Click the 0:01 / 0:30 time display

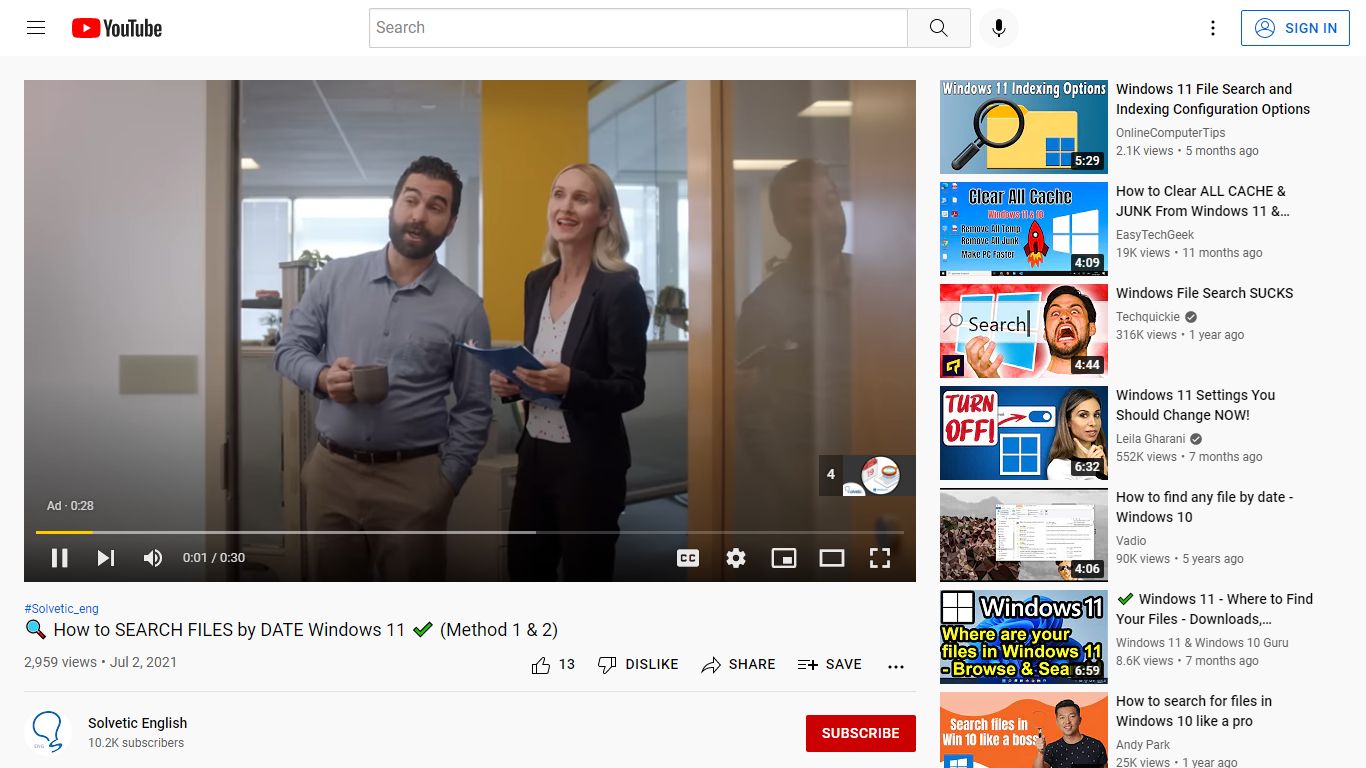tap(214, 558)
